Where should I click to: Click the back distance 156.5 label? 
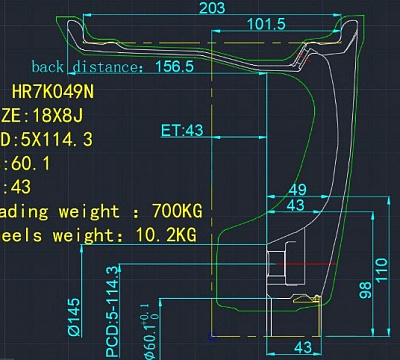click(x=113, y=67)
